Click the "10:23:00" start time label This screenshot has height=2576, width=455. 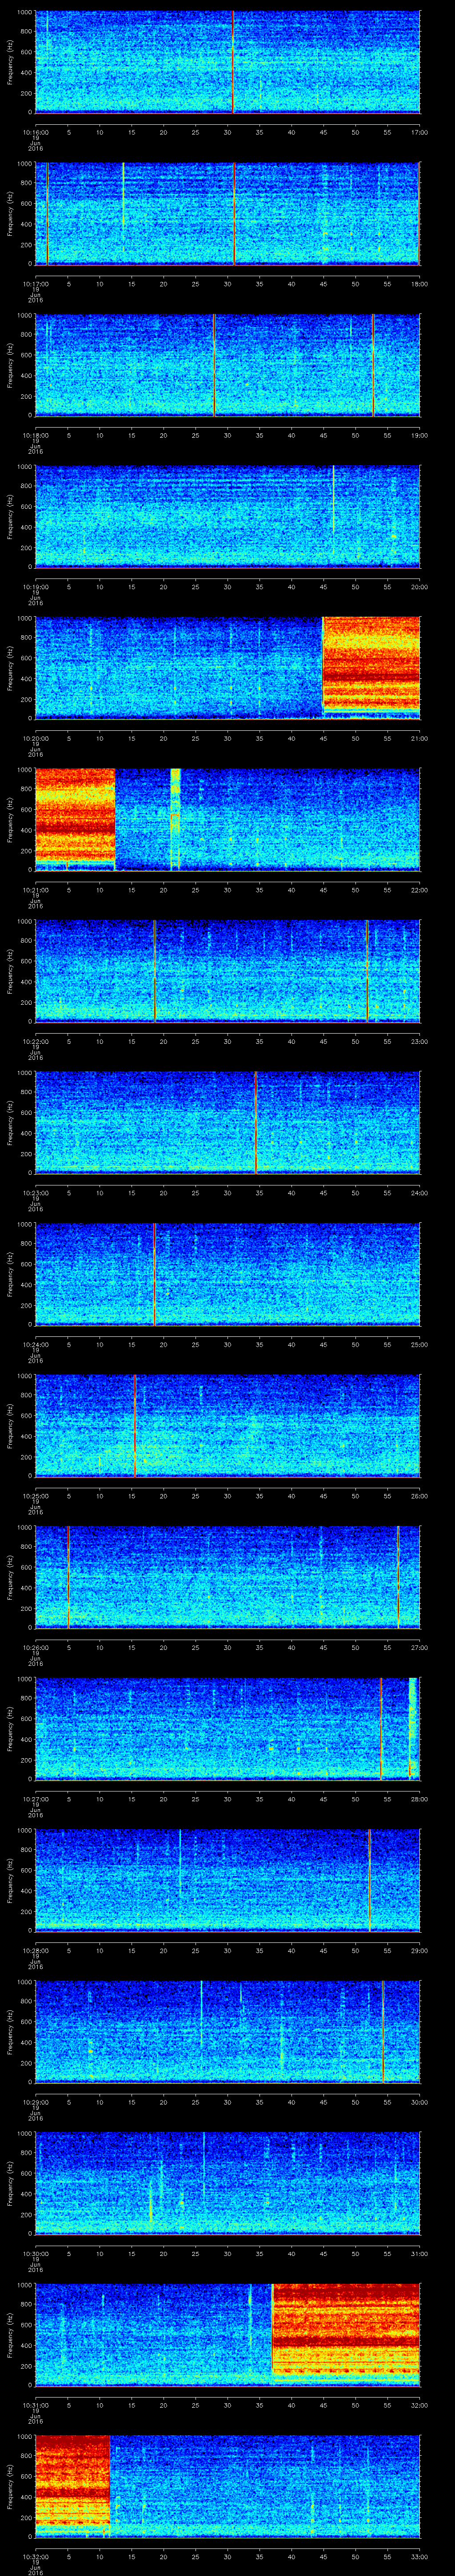coord(35,1193)
